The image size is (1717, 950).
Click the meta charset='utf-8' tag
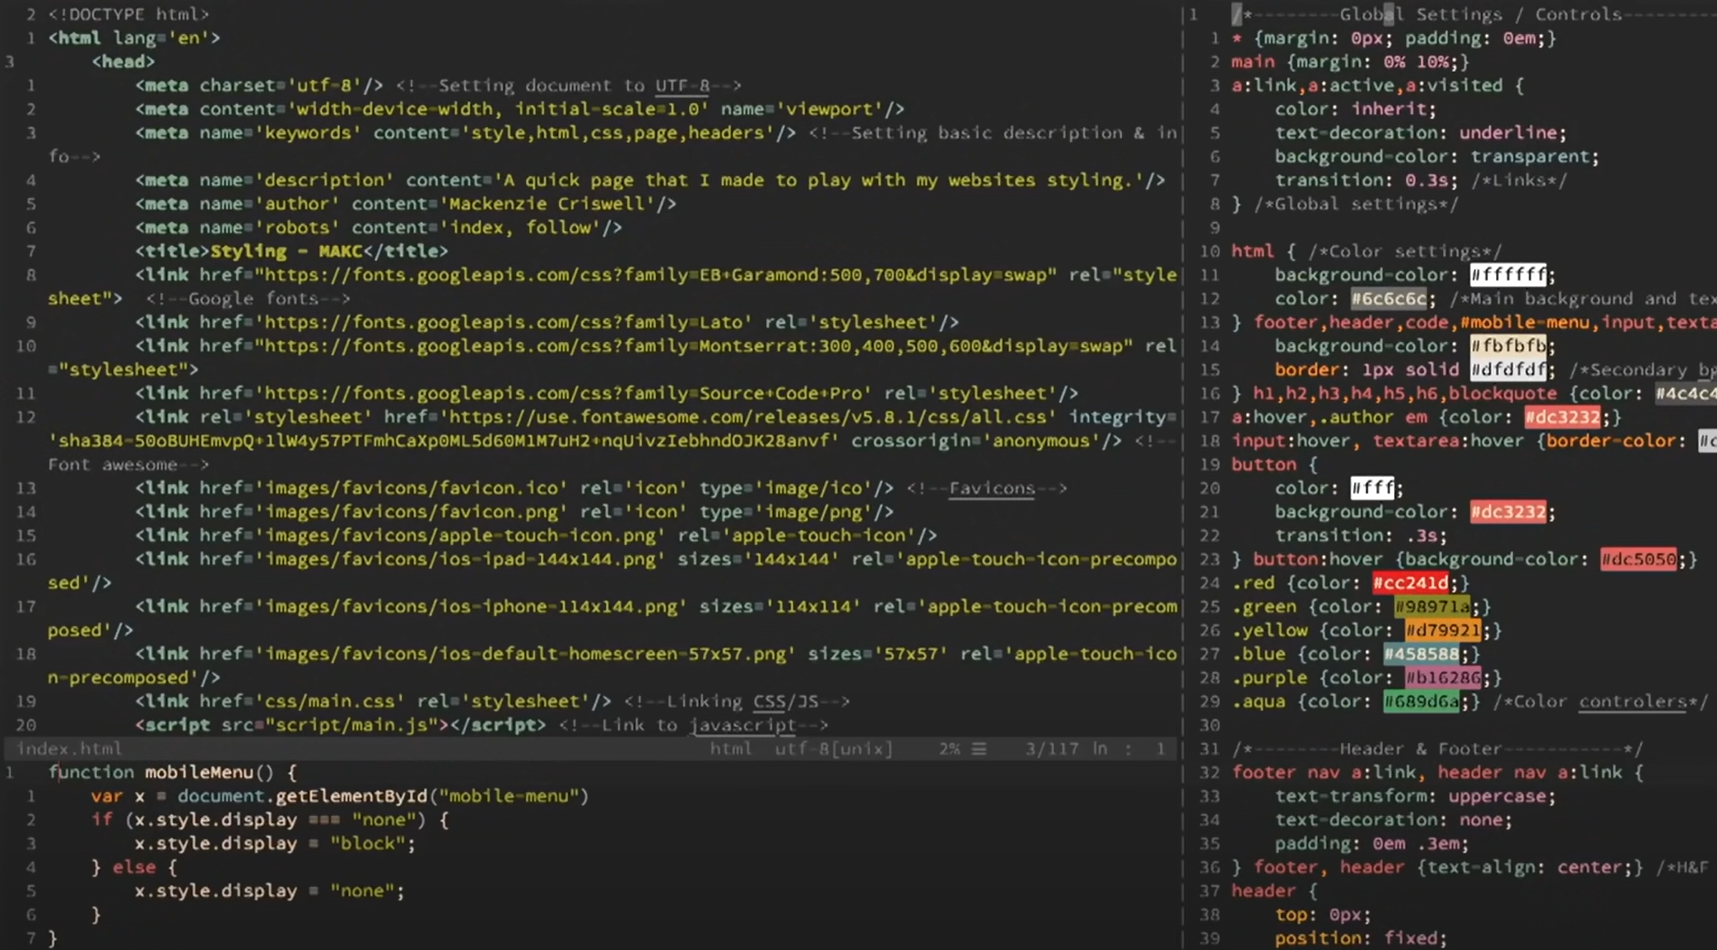pos(259,85)
